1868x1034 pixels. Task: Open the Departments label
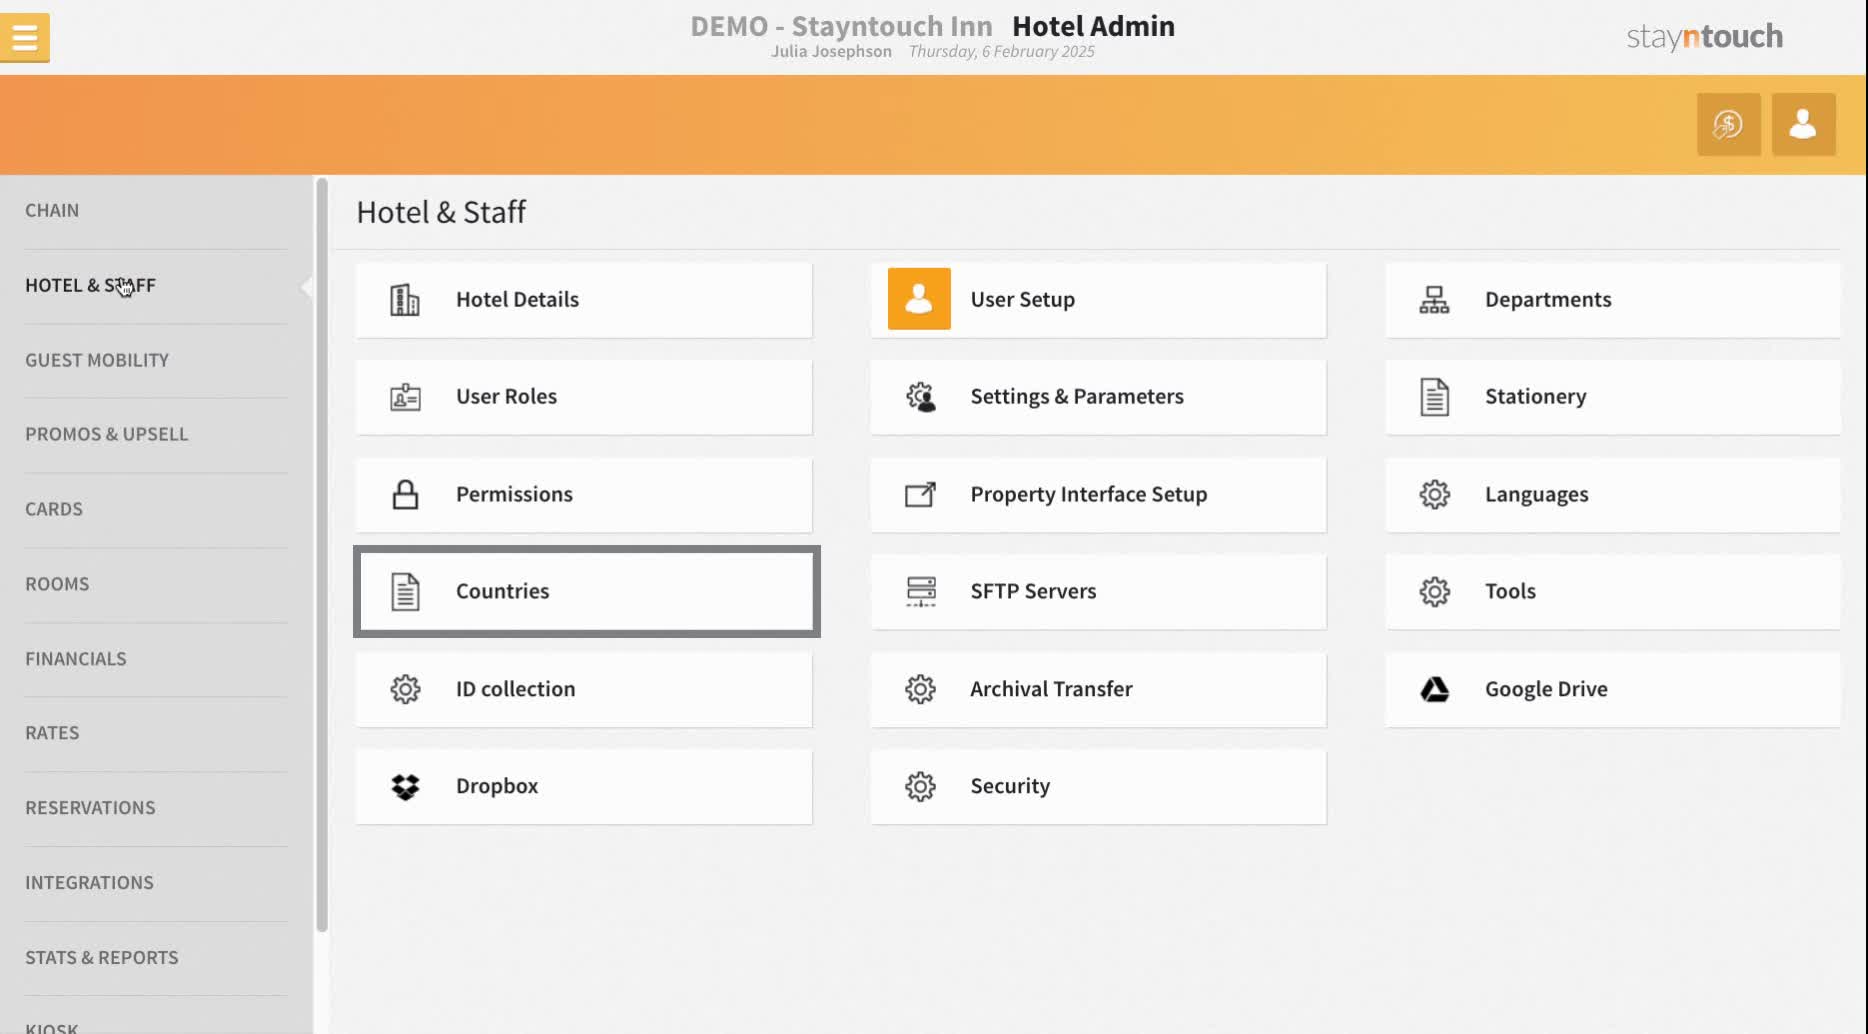click(x=1548, y=299)
